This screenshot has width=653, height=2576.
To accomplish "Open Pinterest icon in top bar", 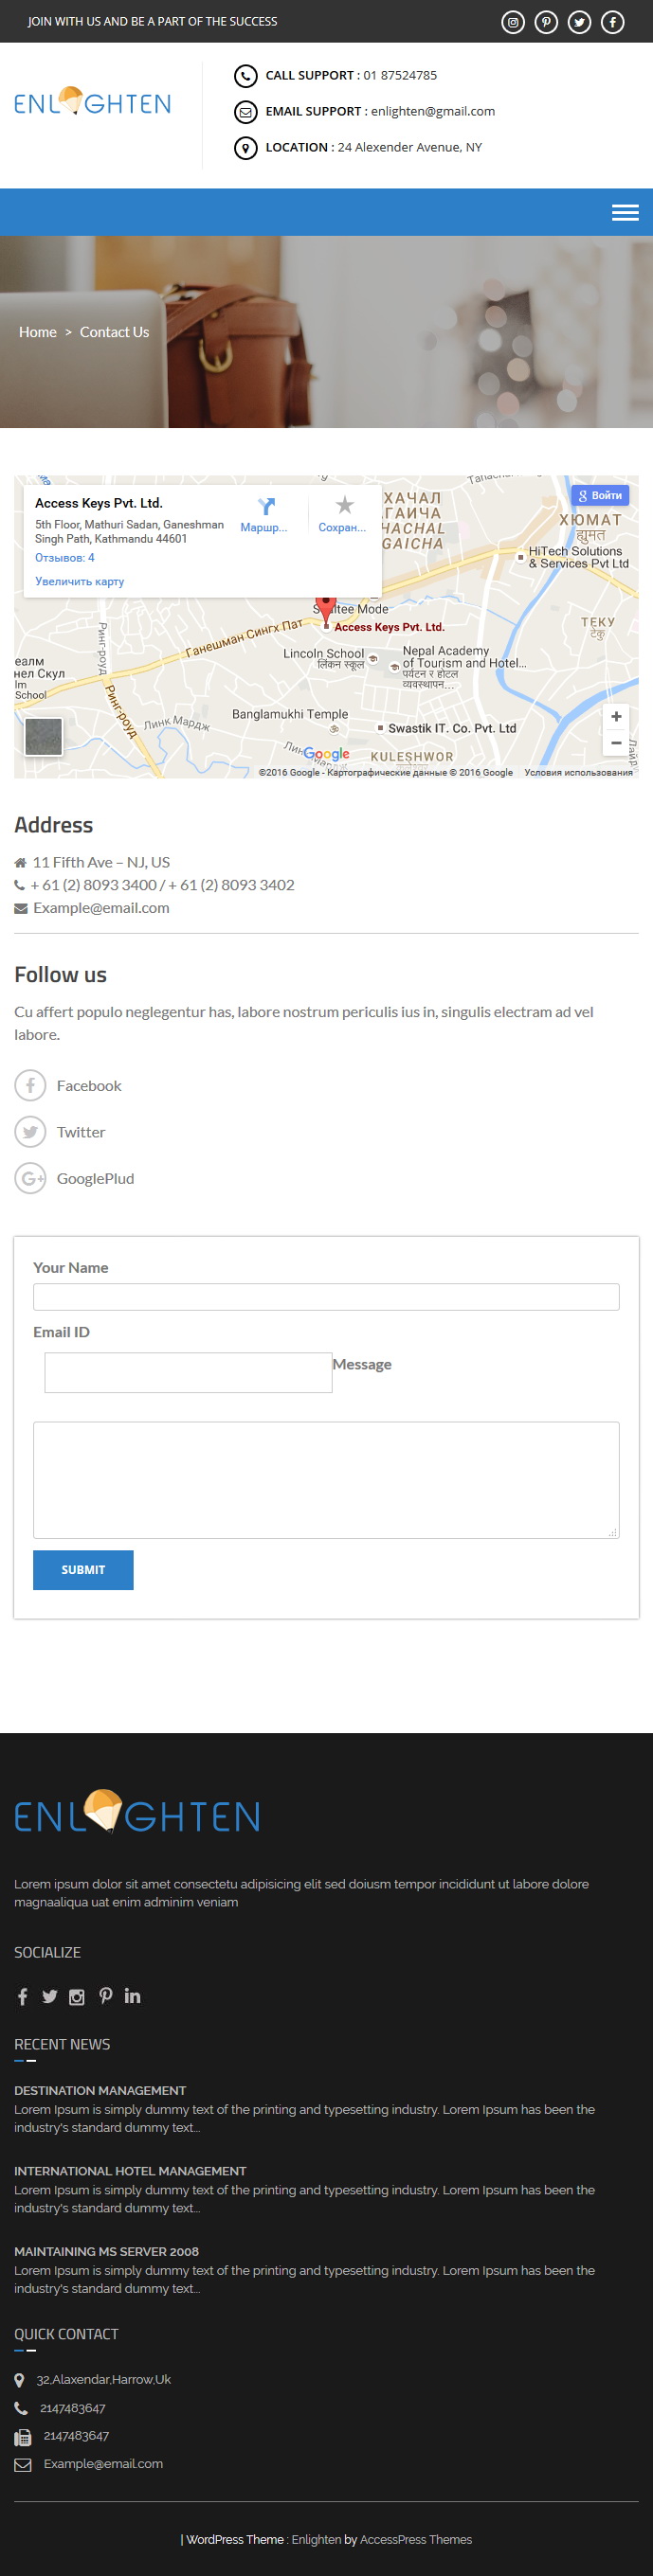I will [546, 22].
